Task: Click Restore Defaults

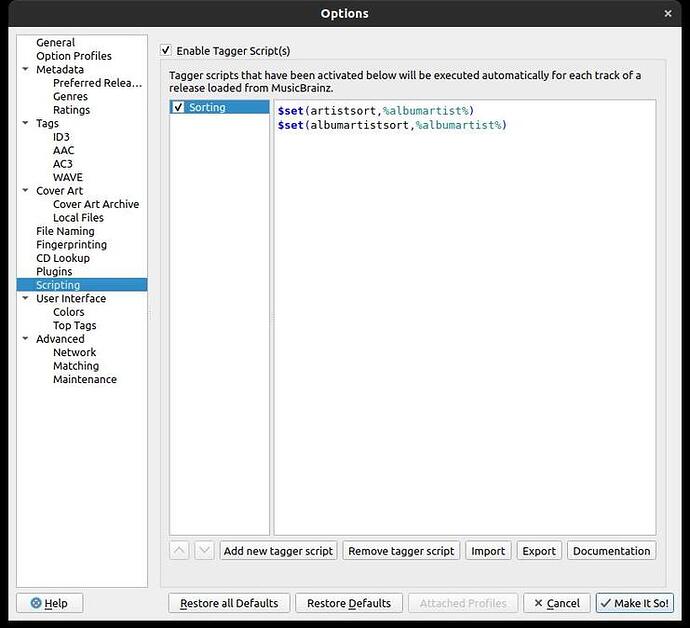Action: click(349, 603)
